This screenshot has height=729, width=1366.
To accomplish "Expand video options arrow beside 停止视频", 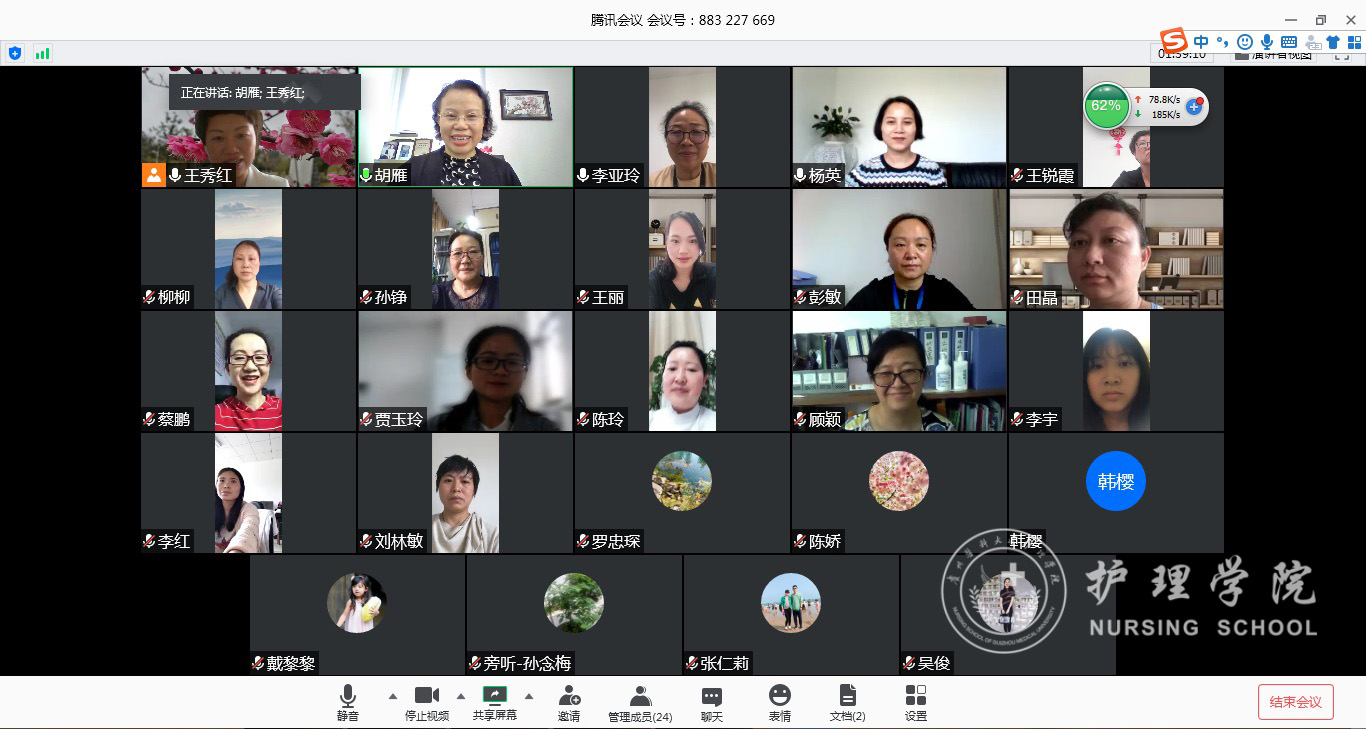I will click(x=460, y=696).
